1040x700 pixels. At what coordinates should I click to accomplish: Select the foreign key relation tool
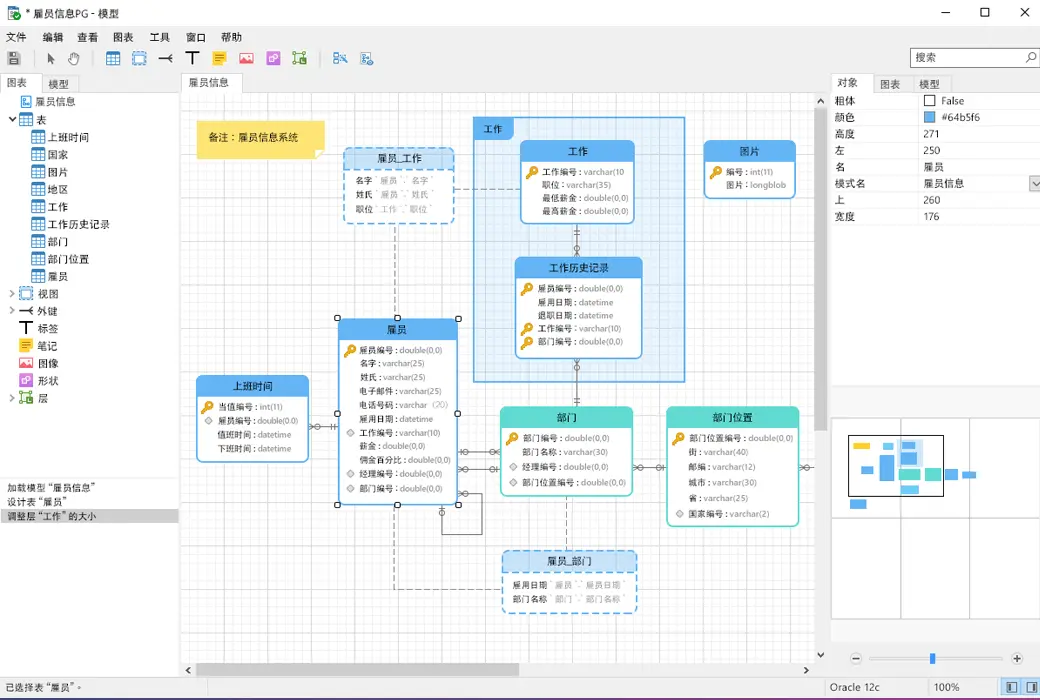(166, 58)
